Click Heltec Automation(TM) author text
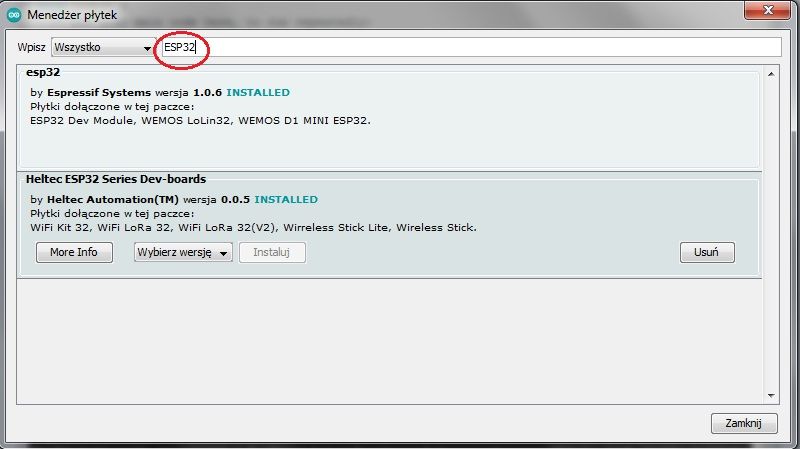Image resolution: width=800 pixels, height=449 pixels. (113, 199)
